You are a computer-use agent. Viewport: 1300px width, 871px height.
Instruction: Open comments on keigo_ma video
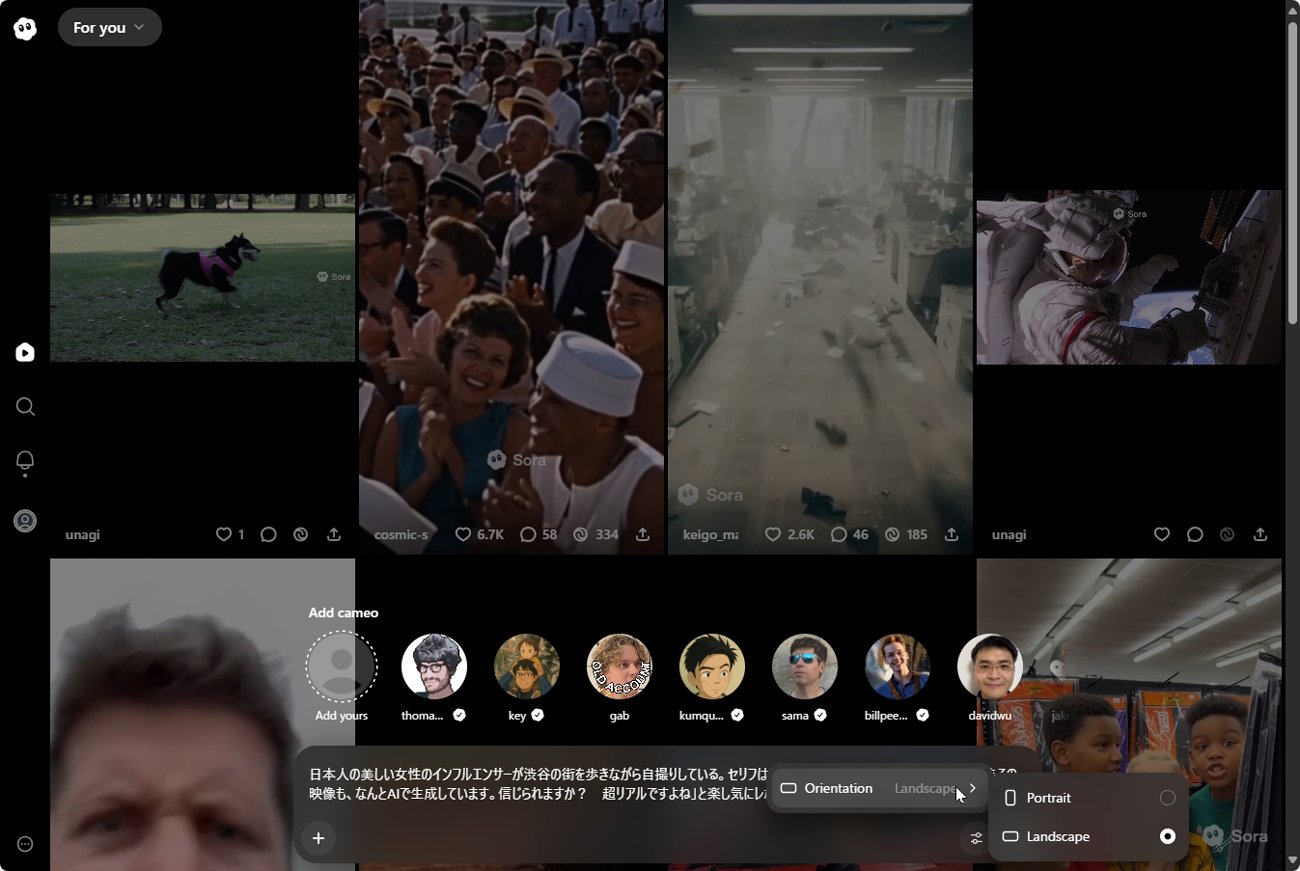click(x=839, y=535)
